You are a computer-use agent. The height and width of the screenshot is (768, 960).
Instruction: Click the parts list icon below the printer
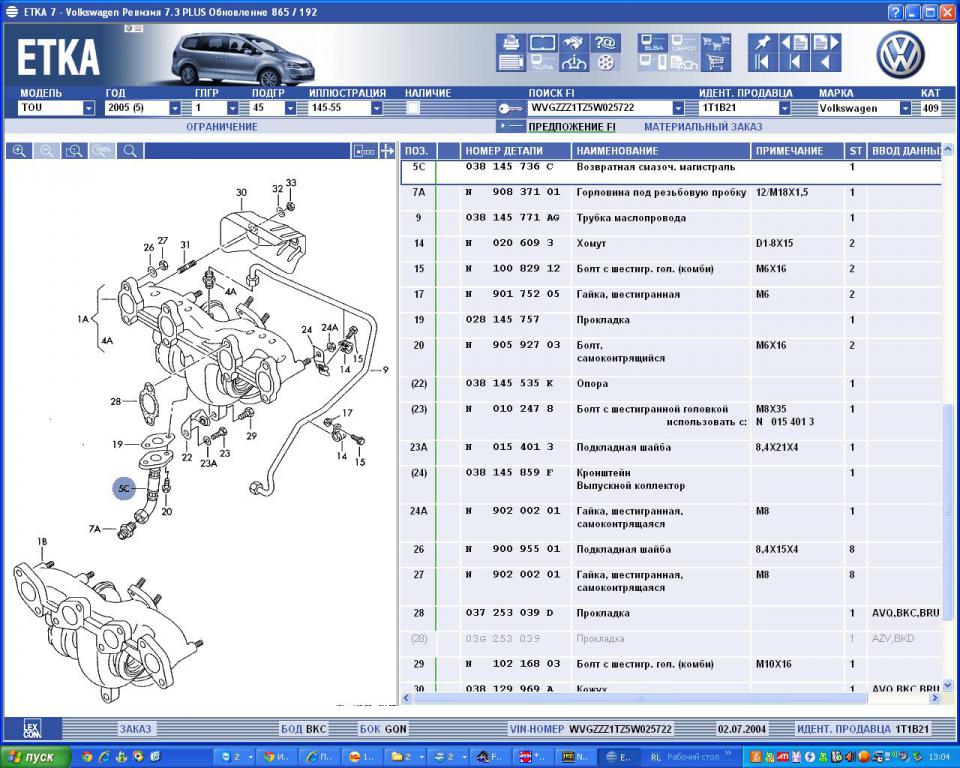click(x=511, y=62)
